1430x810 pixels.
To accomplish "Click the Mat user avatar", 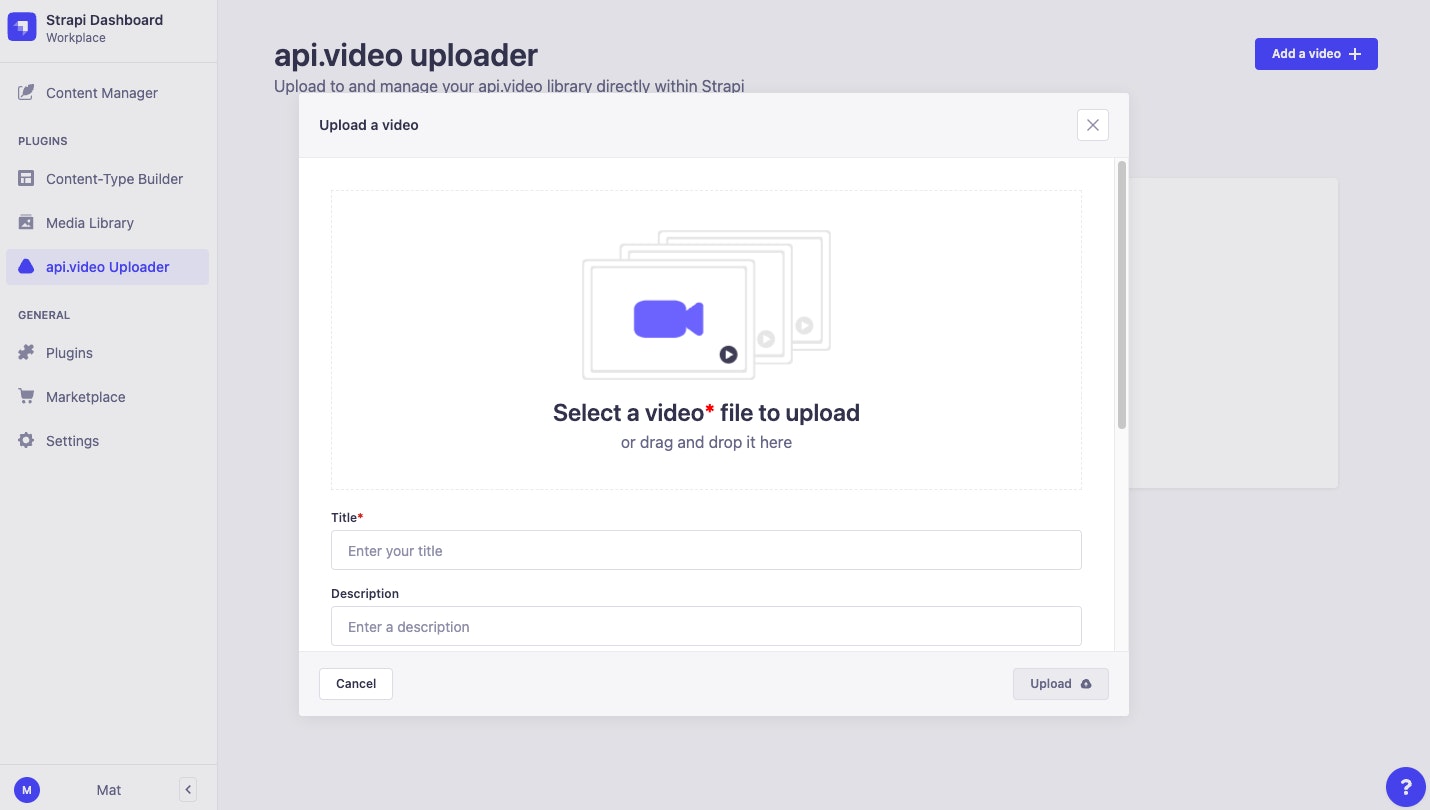I will (27, 790).
